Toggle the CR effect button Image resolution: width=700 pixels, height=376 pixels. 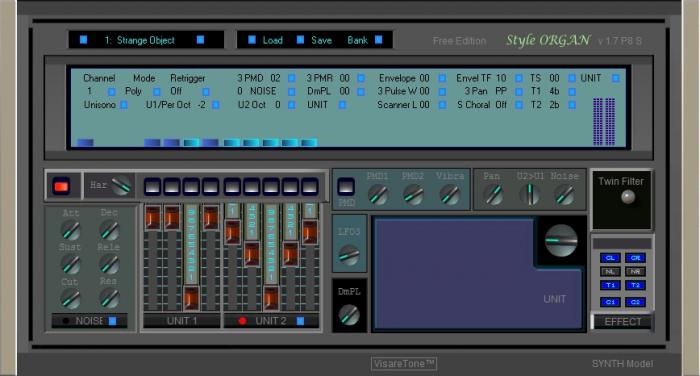pos(635,258)
